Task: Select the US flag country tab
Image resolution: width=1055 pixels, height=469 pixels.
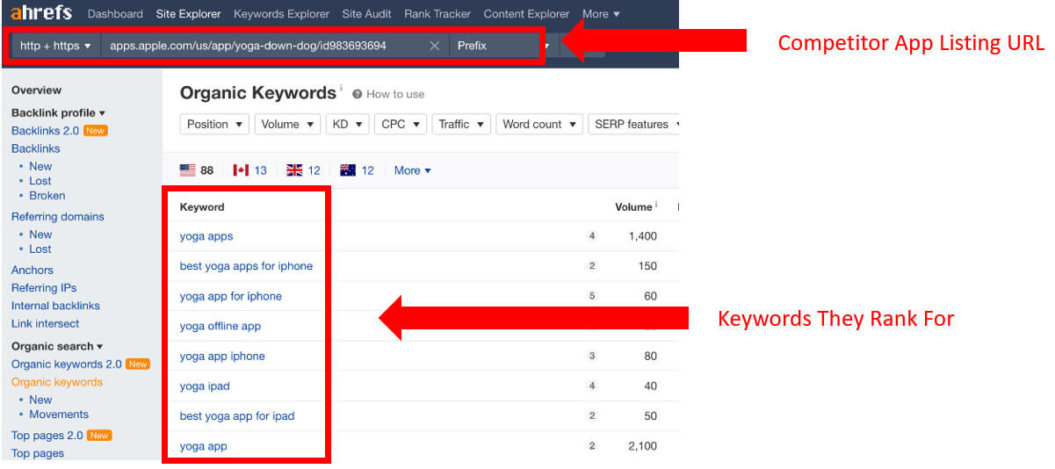Action: tap(196, 170)
